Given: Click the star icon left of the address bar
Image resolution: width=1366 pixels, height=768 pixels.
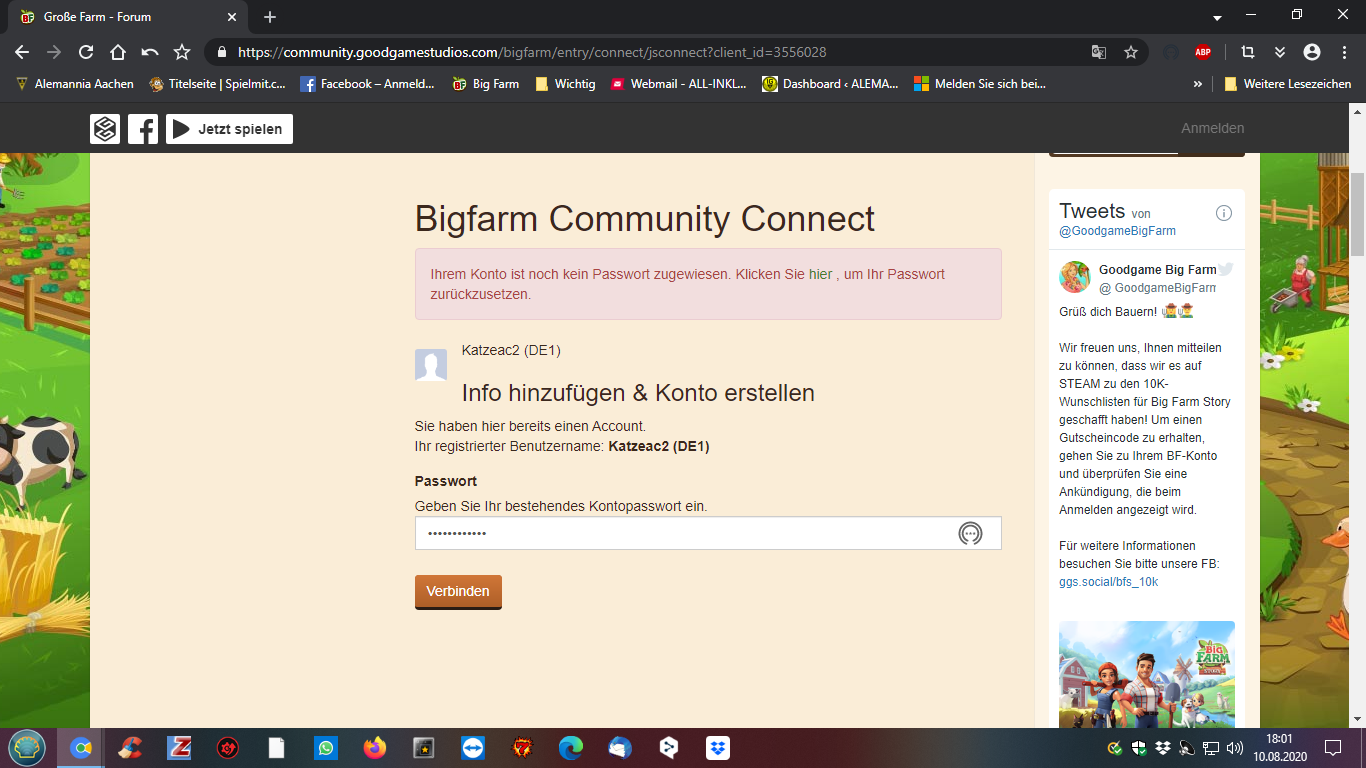Looking at the screenshot, I should click(182, 52).
